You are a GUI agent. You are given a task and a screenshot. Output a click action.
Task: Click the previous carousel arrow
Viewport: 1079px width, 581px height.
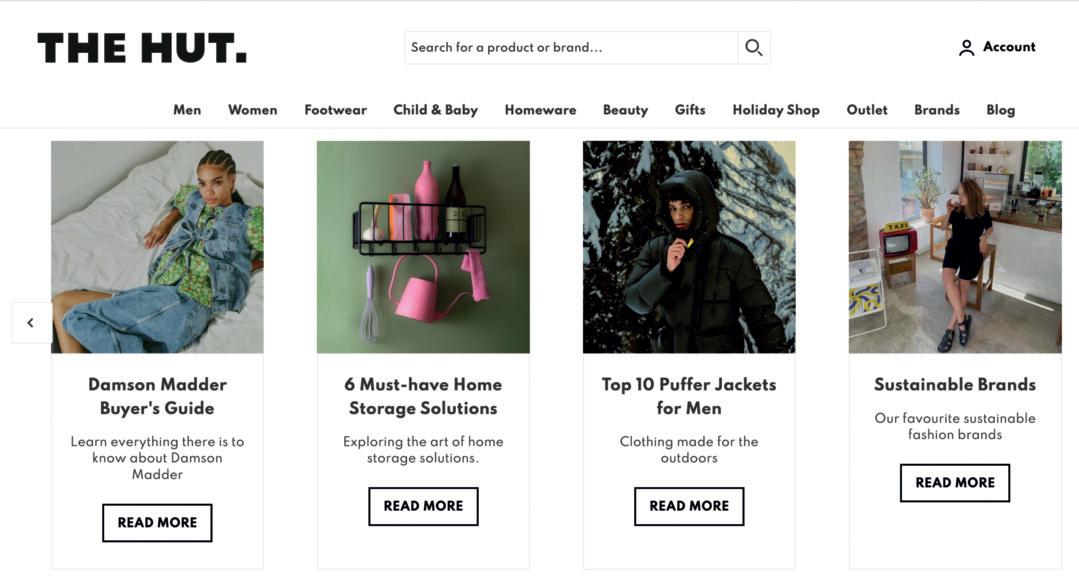click(x=30, y=323)
